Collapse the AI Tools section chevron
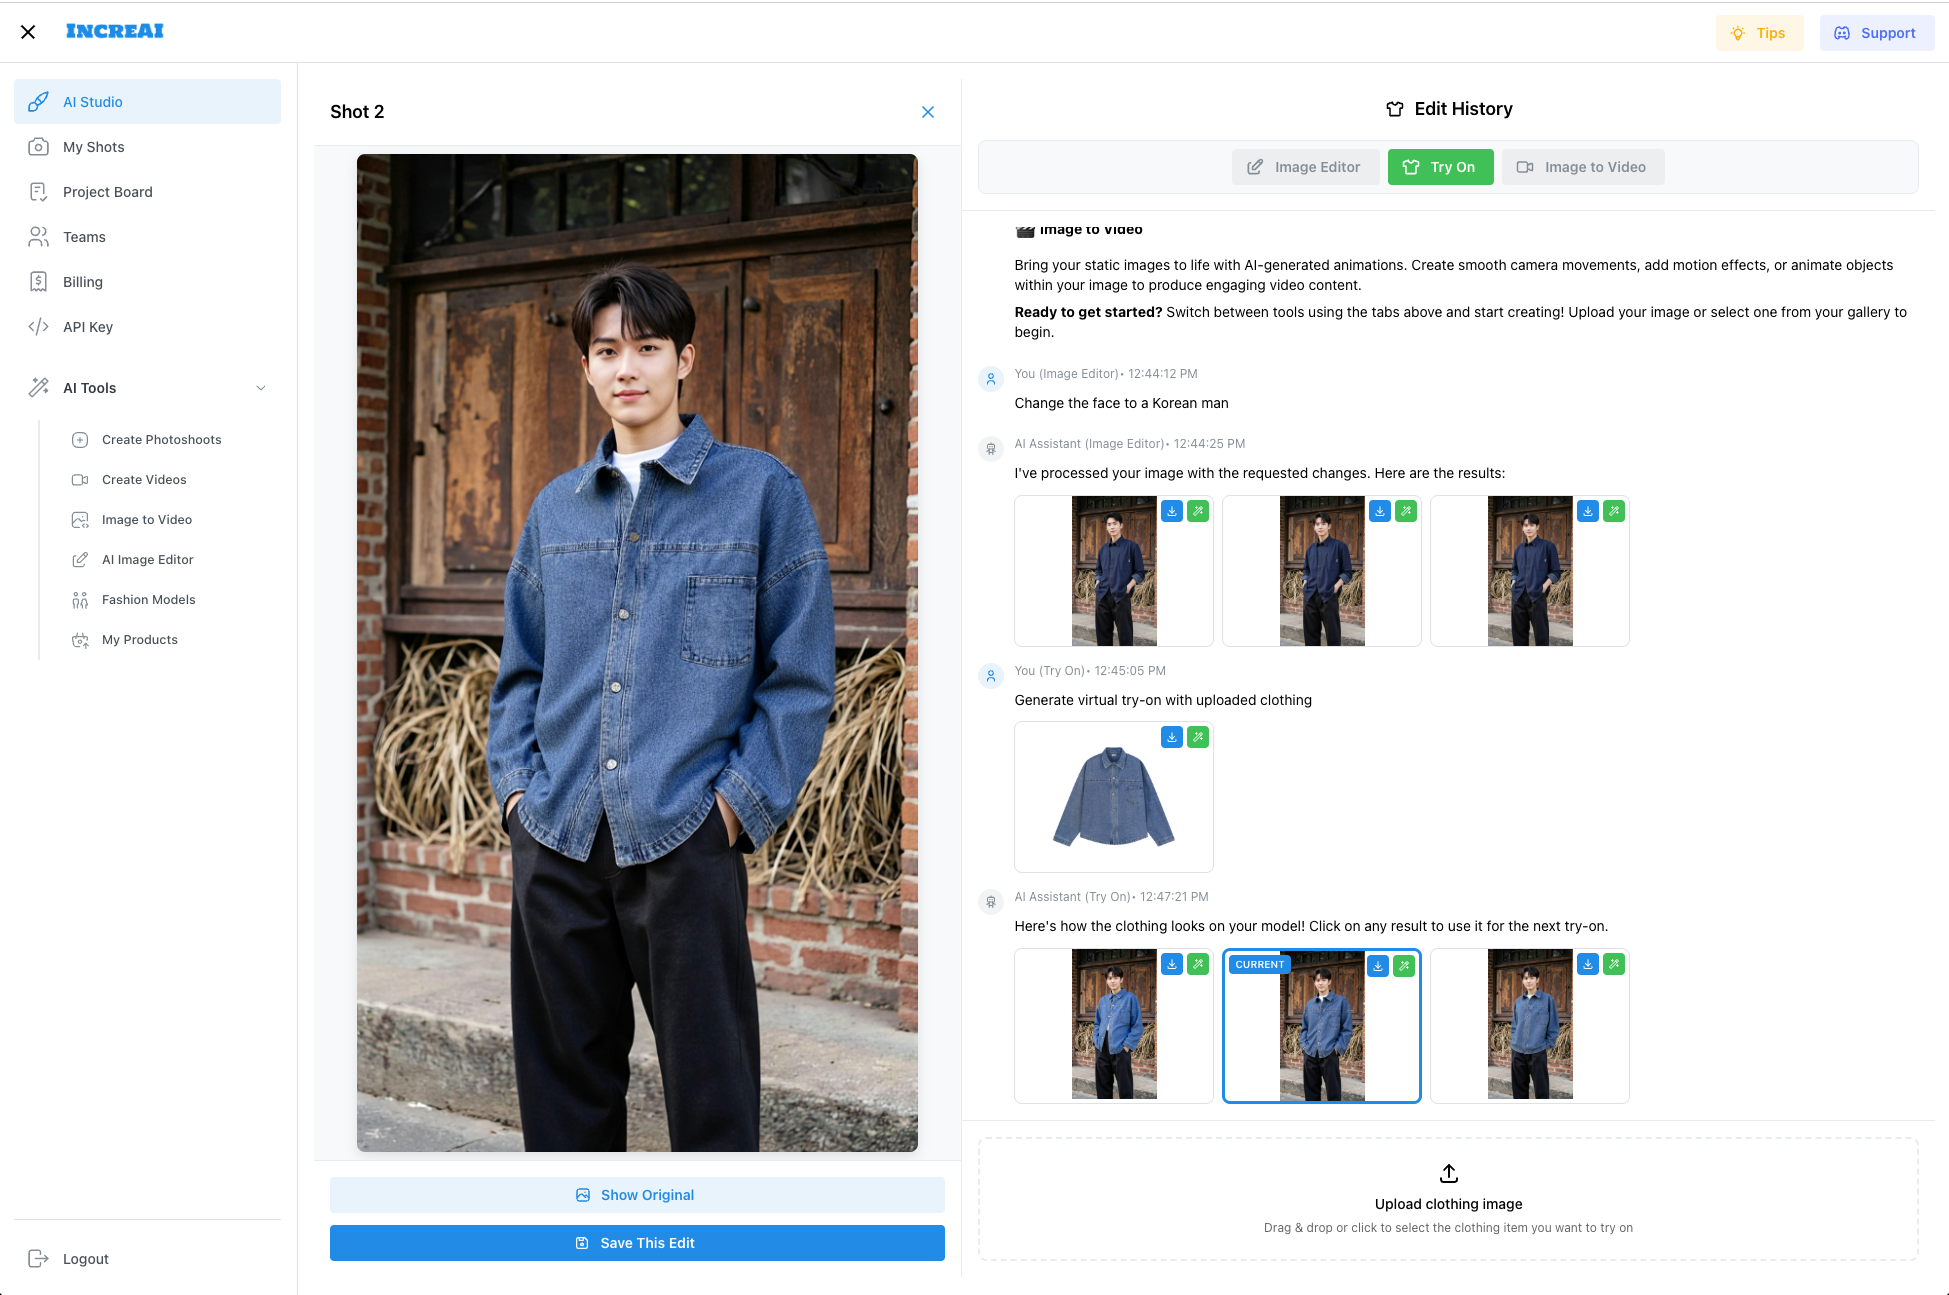 (261, 388)
